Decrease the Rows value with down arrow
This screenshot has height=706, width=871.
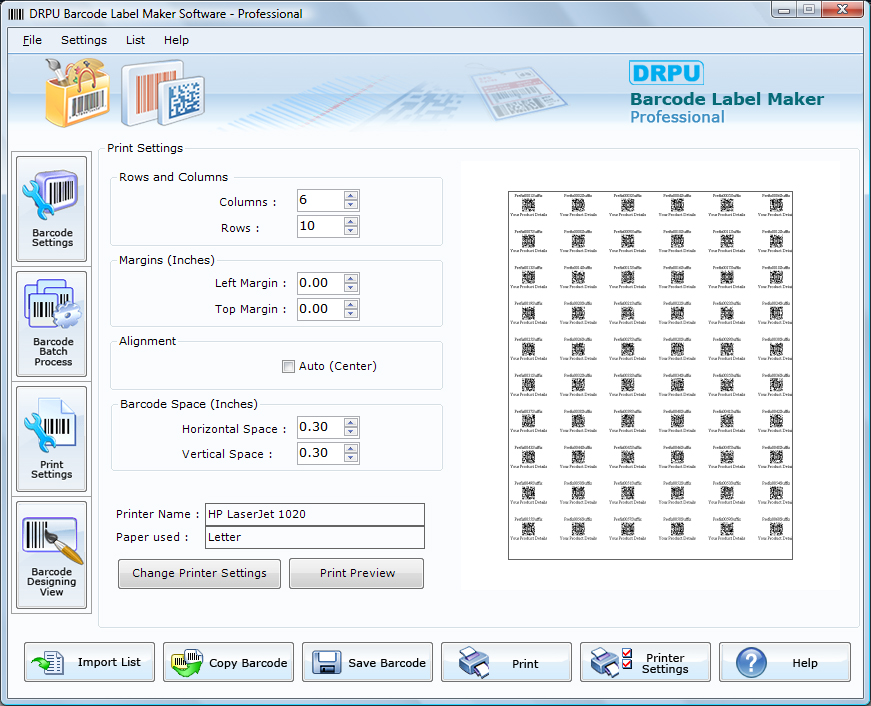point(350,232)
